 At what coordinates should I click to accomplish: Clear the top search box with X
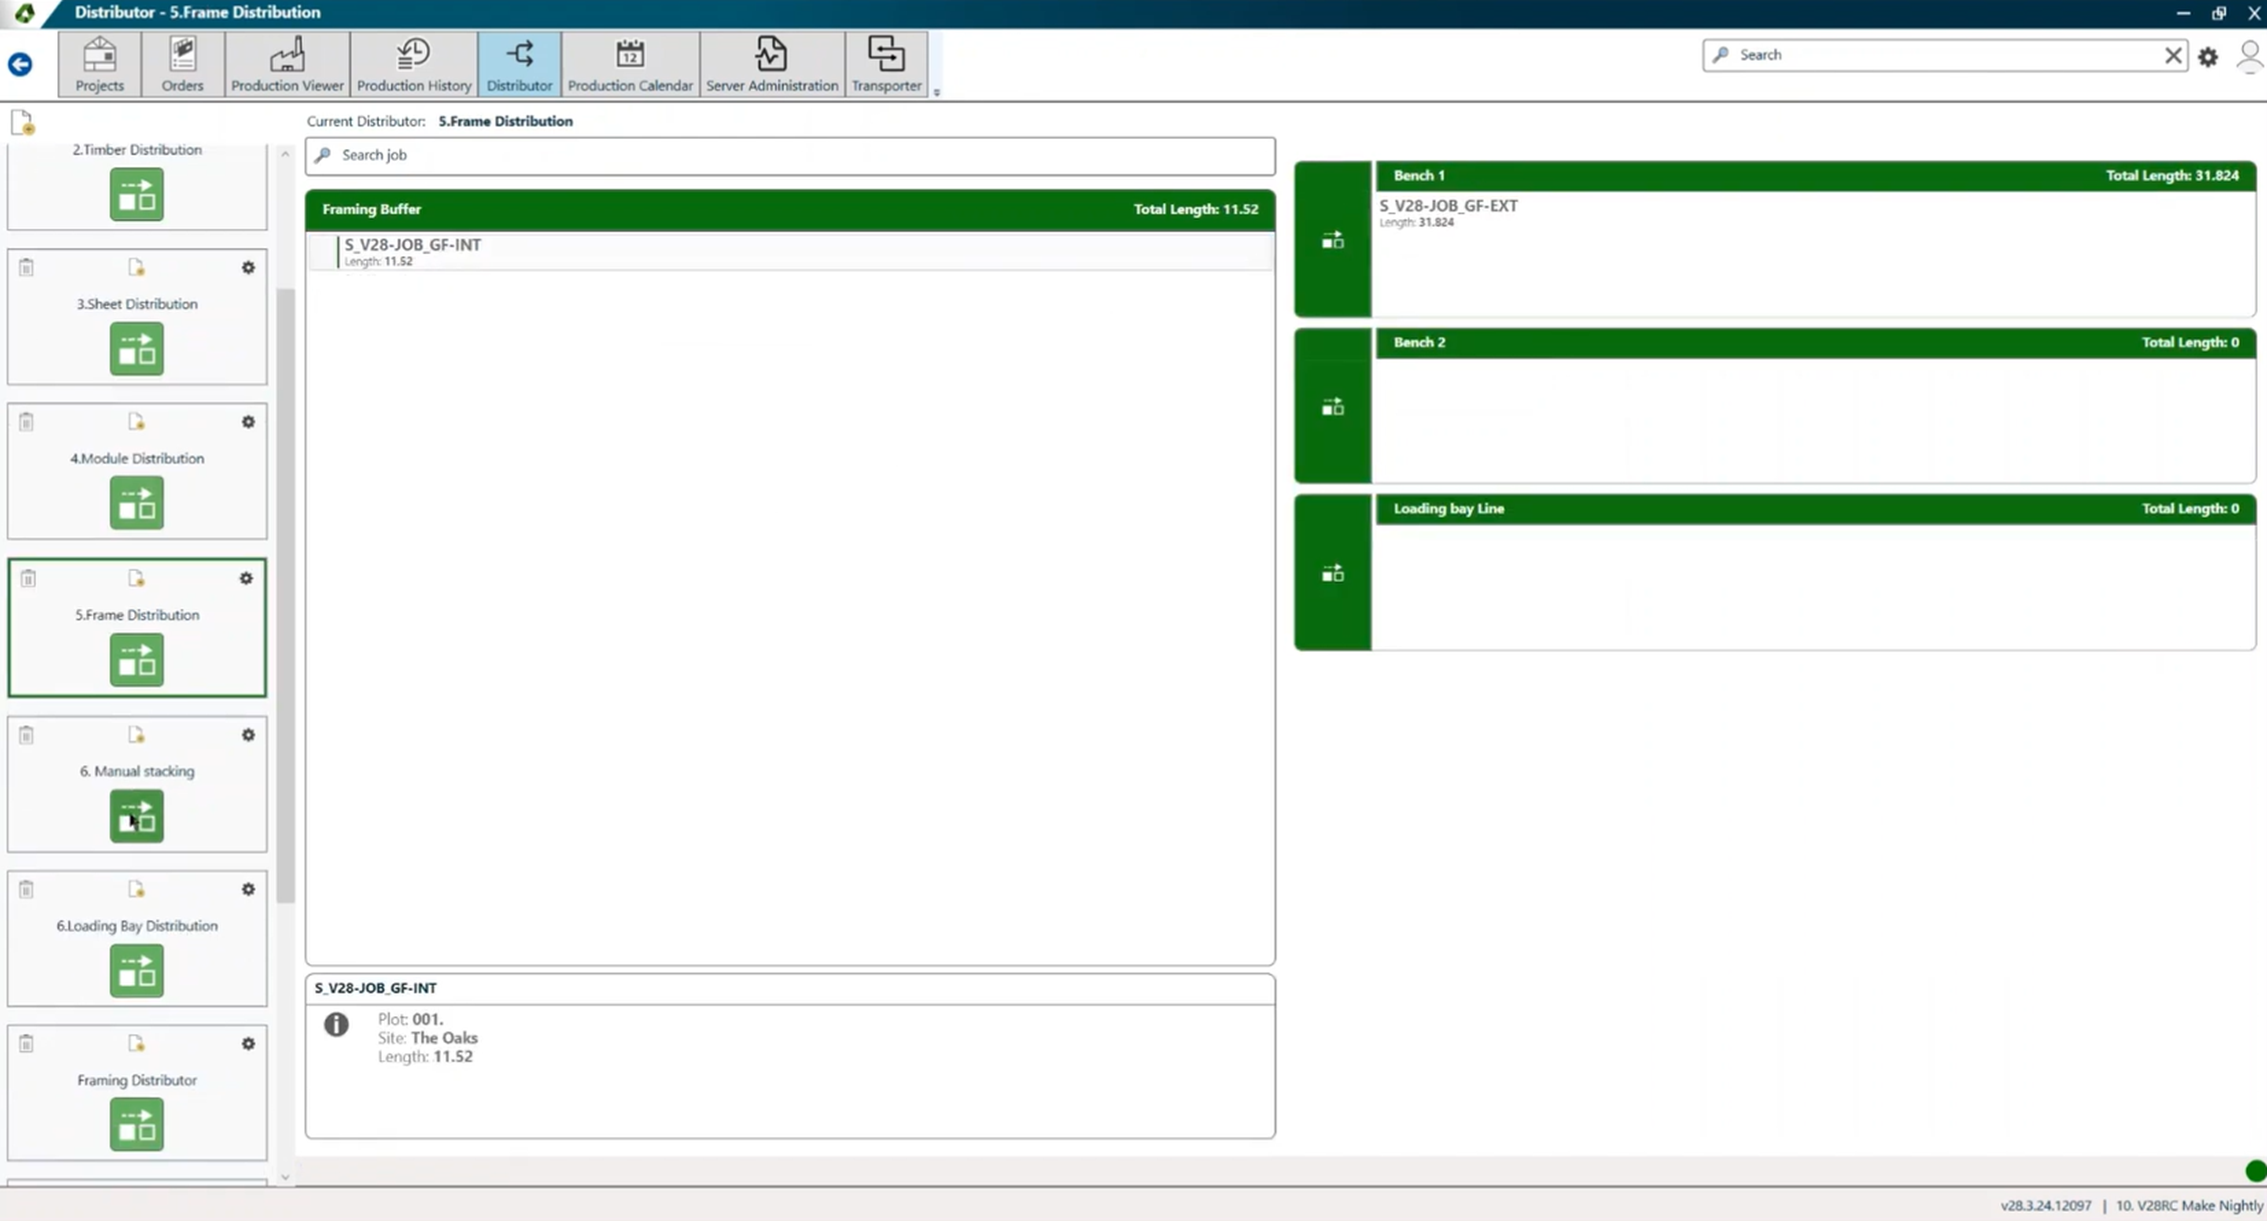click(x=2172, y=55)
